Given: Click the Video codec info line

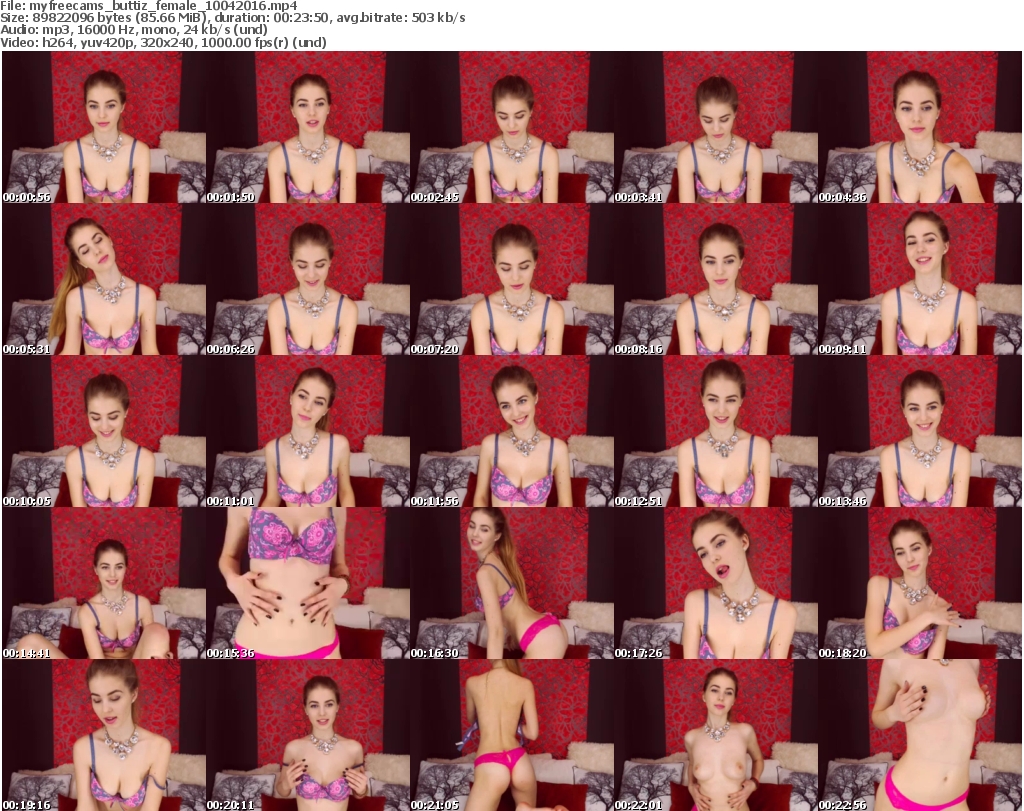Looking at the screenshot, I should pyautogui.click(x=164, y=42).
